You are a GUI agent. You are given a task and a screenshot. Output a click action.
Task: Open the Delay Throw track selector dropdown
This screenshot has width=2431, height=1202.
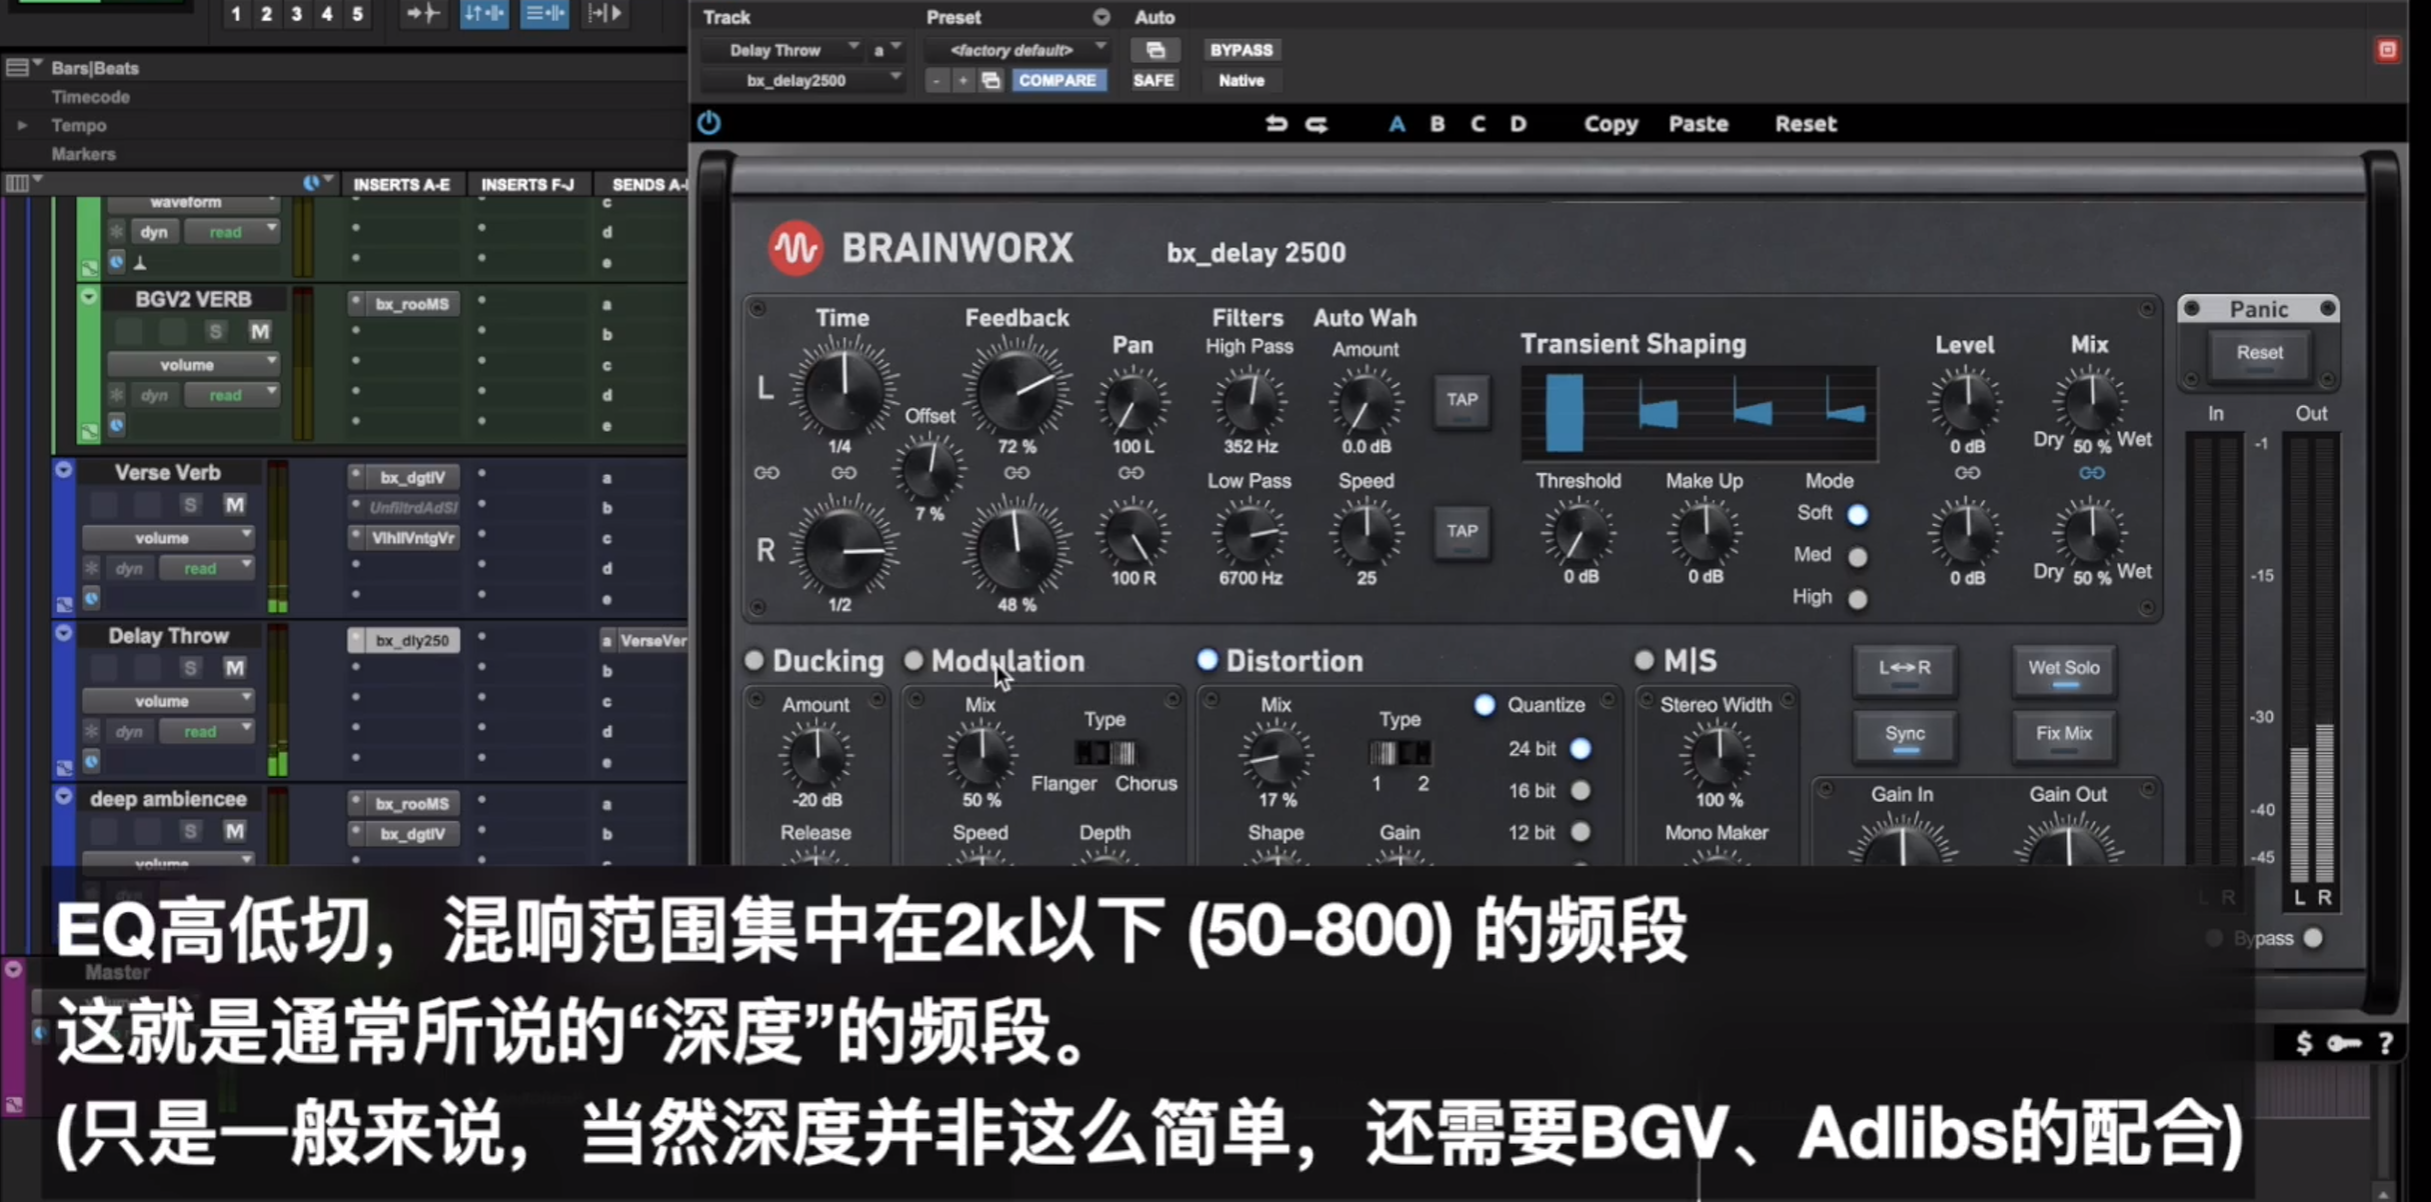click(788, 50)
